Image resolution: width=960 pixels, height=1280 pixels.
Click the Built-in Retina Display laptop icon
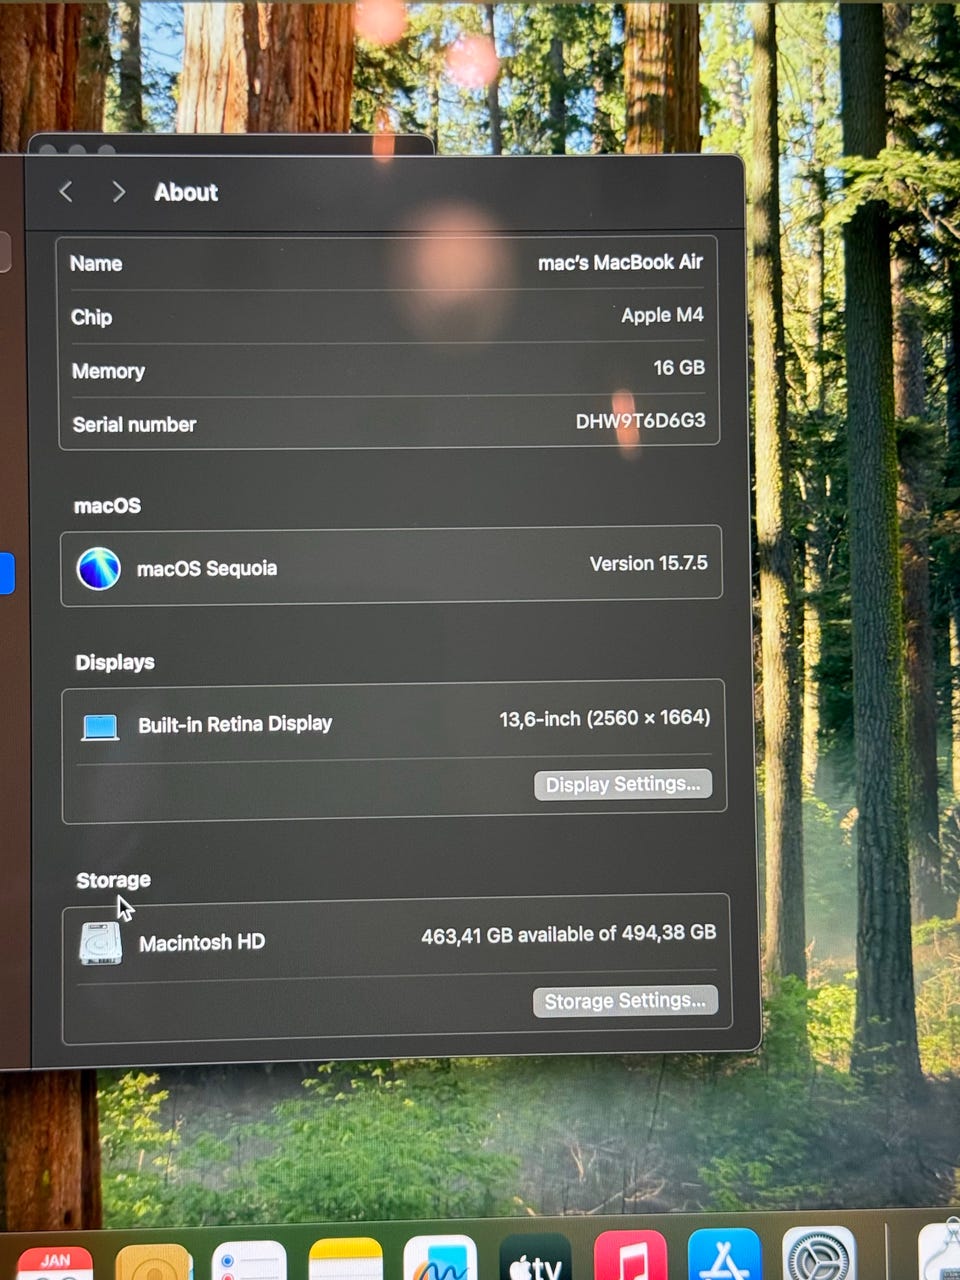[100, 727]
